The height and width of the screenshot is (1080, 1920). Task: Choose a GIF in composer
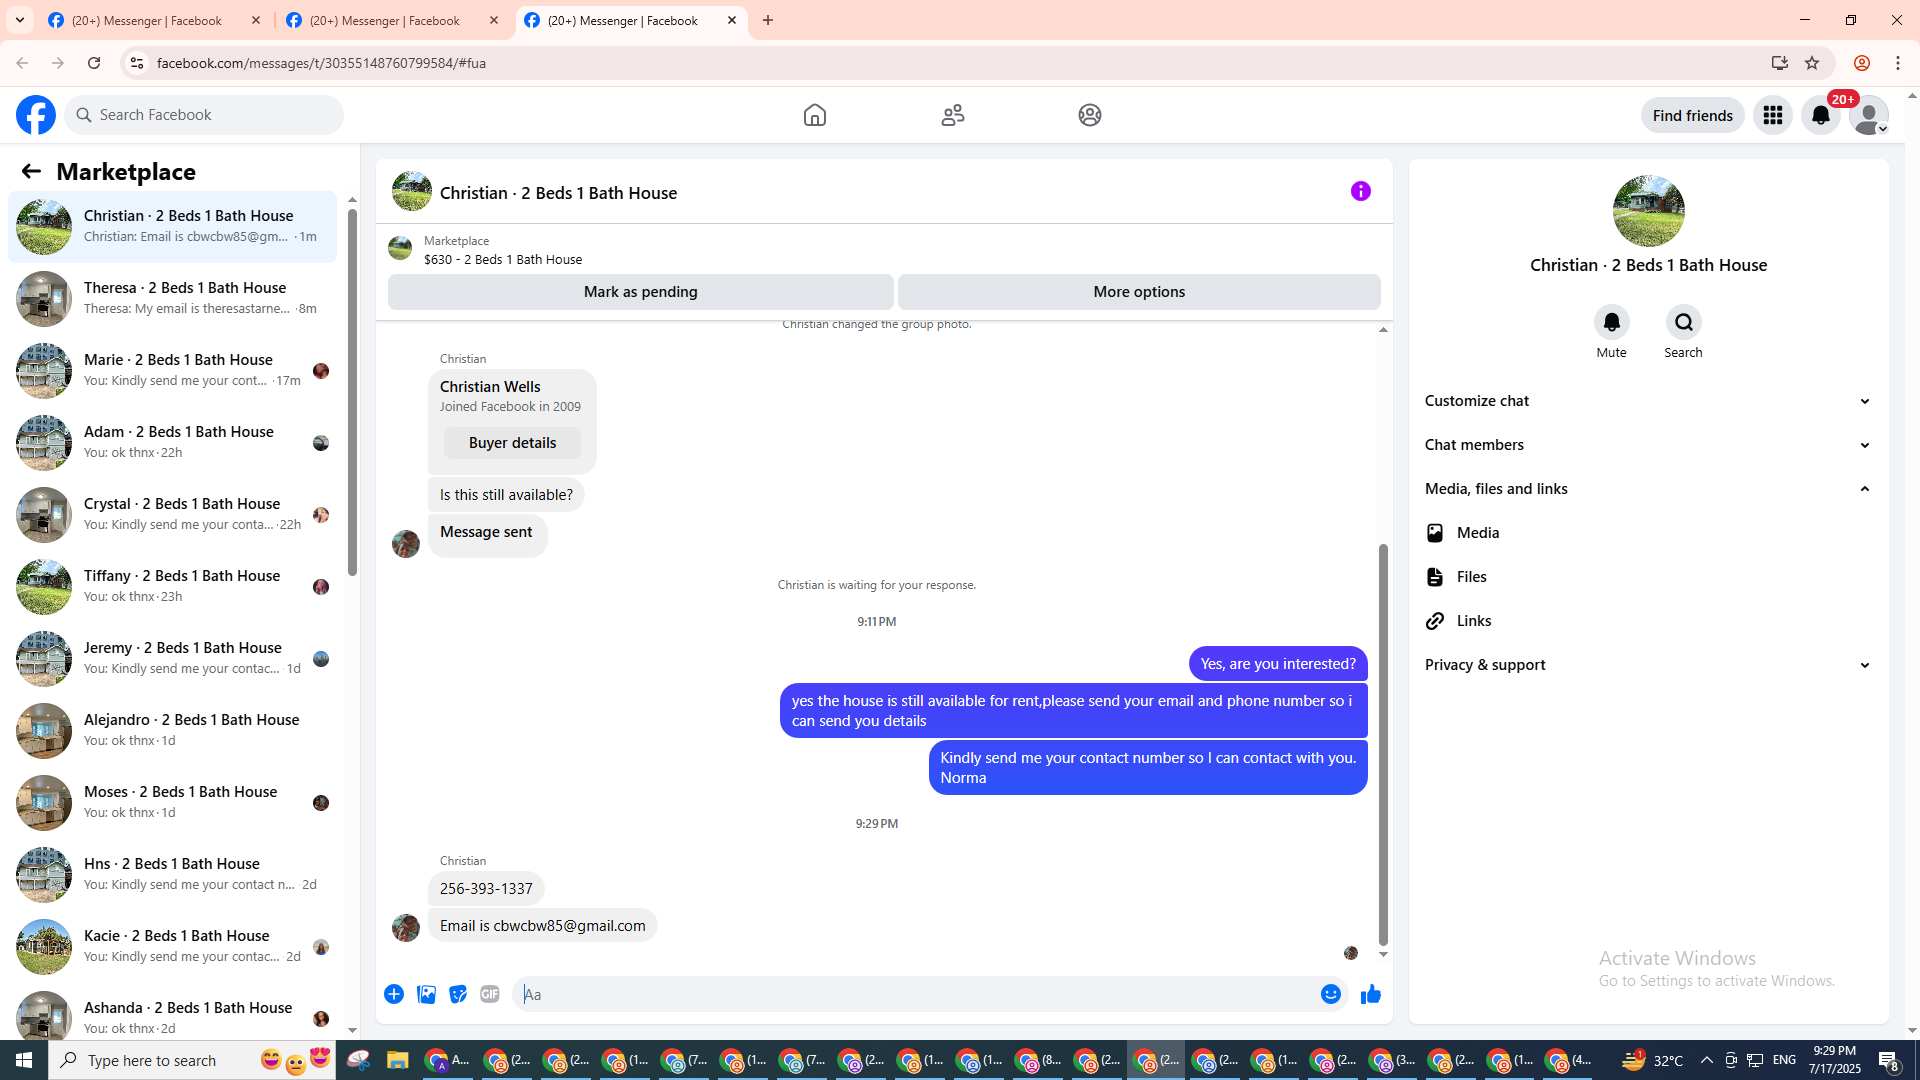(x=490, y=994)
